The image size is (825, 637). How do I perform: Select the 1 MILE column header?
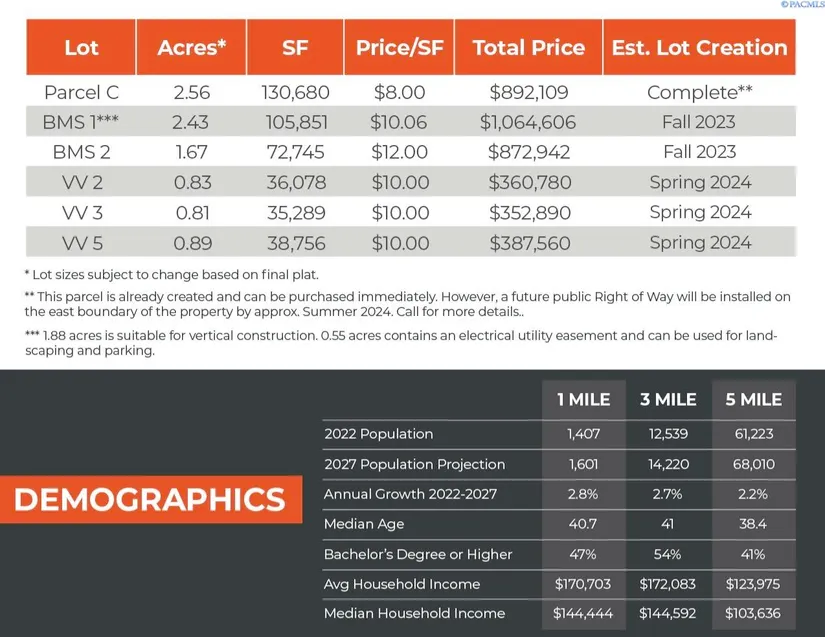[x=583, y=400]
